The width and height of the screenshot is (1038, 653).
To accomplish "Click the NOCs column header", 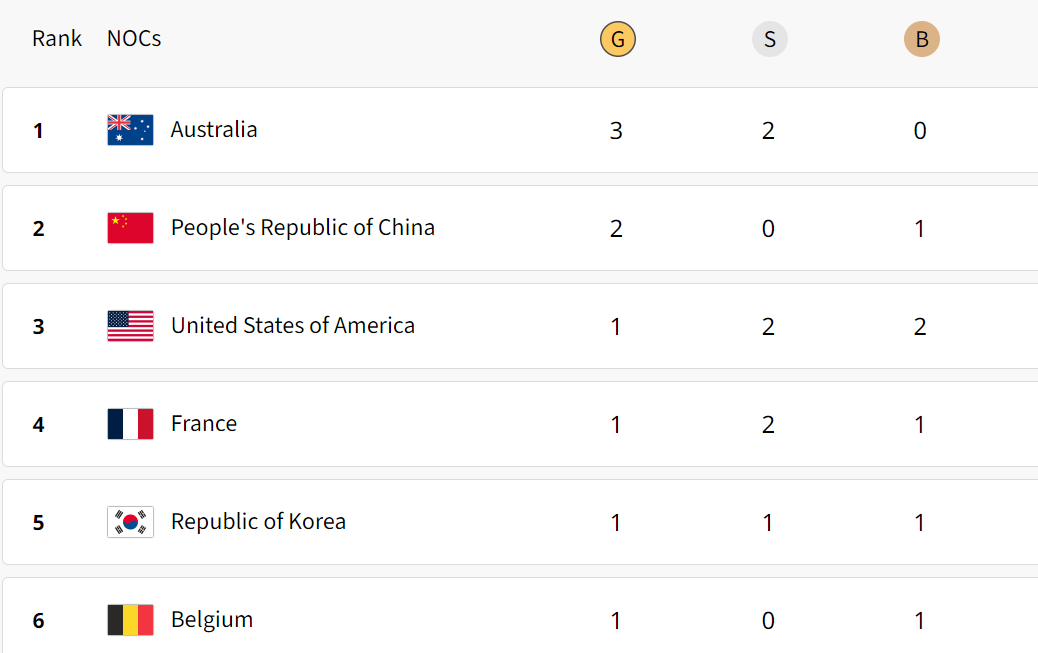I will (x=134, y=38).
